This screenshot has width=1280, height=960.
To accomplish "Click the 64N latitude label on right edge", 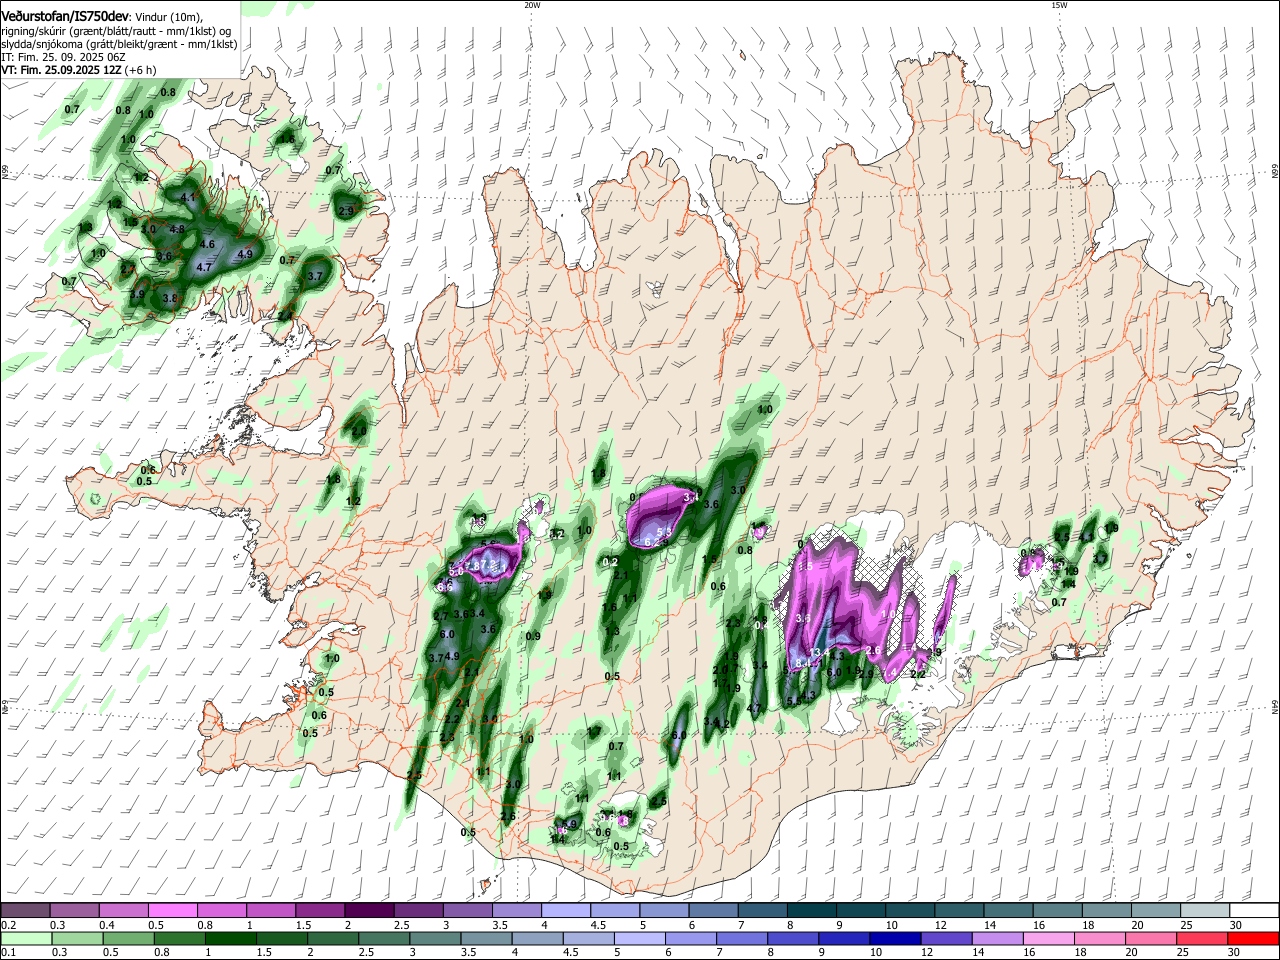I will [x=1275, y=706].
